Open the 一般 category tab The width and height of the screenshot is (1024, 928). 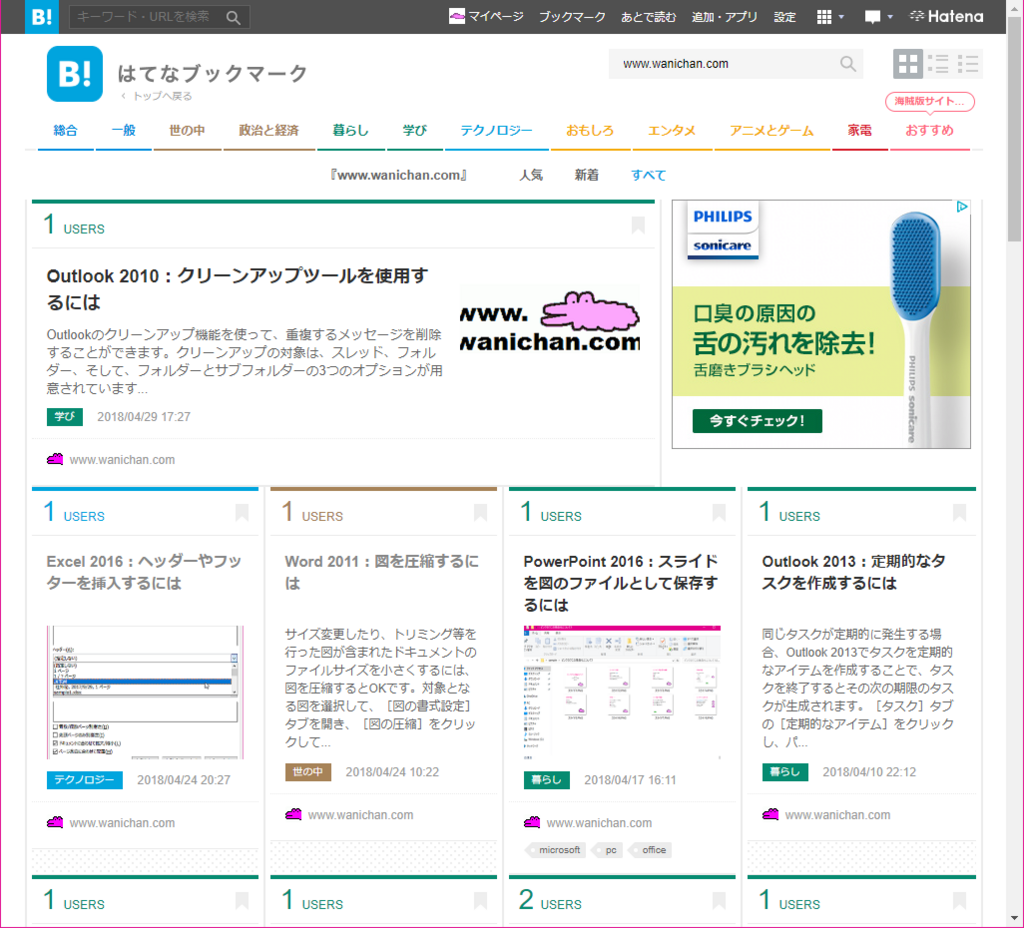point(123,131)
